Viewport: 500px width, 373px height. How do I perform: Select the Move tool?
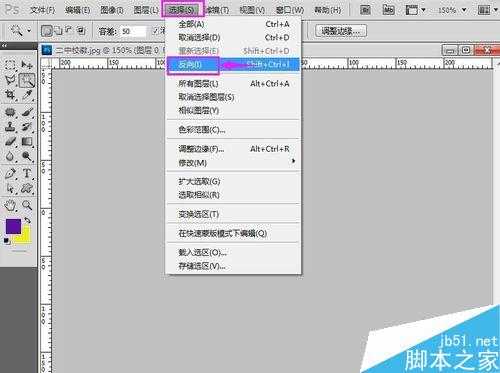[27, 64]
